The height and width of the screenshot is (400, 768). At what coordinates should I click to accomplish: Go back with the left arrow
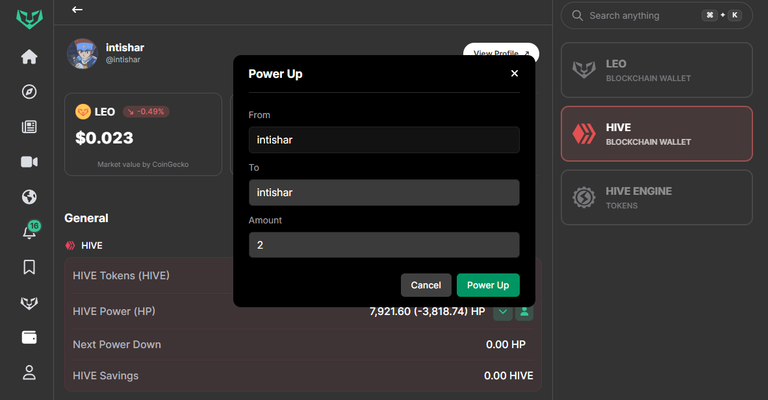click(x=77, y=9)
